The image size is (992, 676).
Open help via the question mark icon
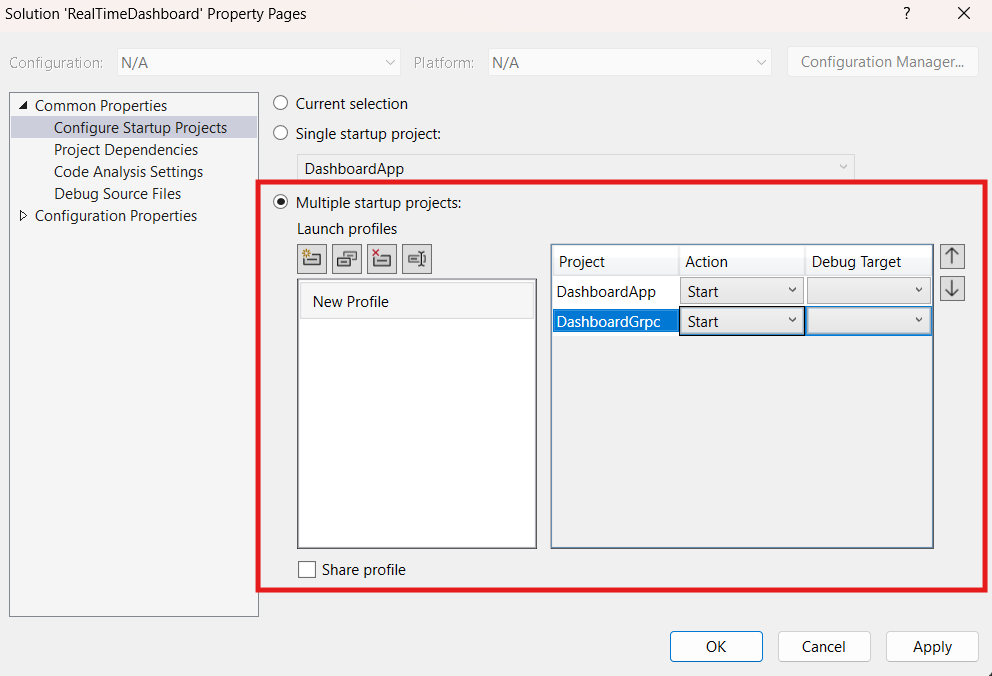906,14
